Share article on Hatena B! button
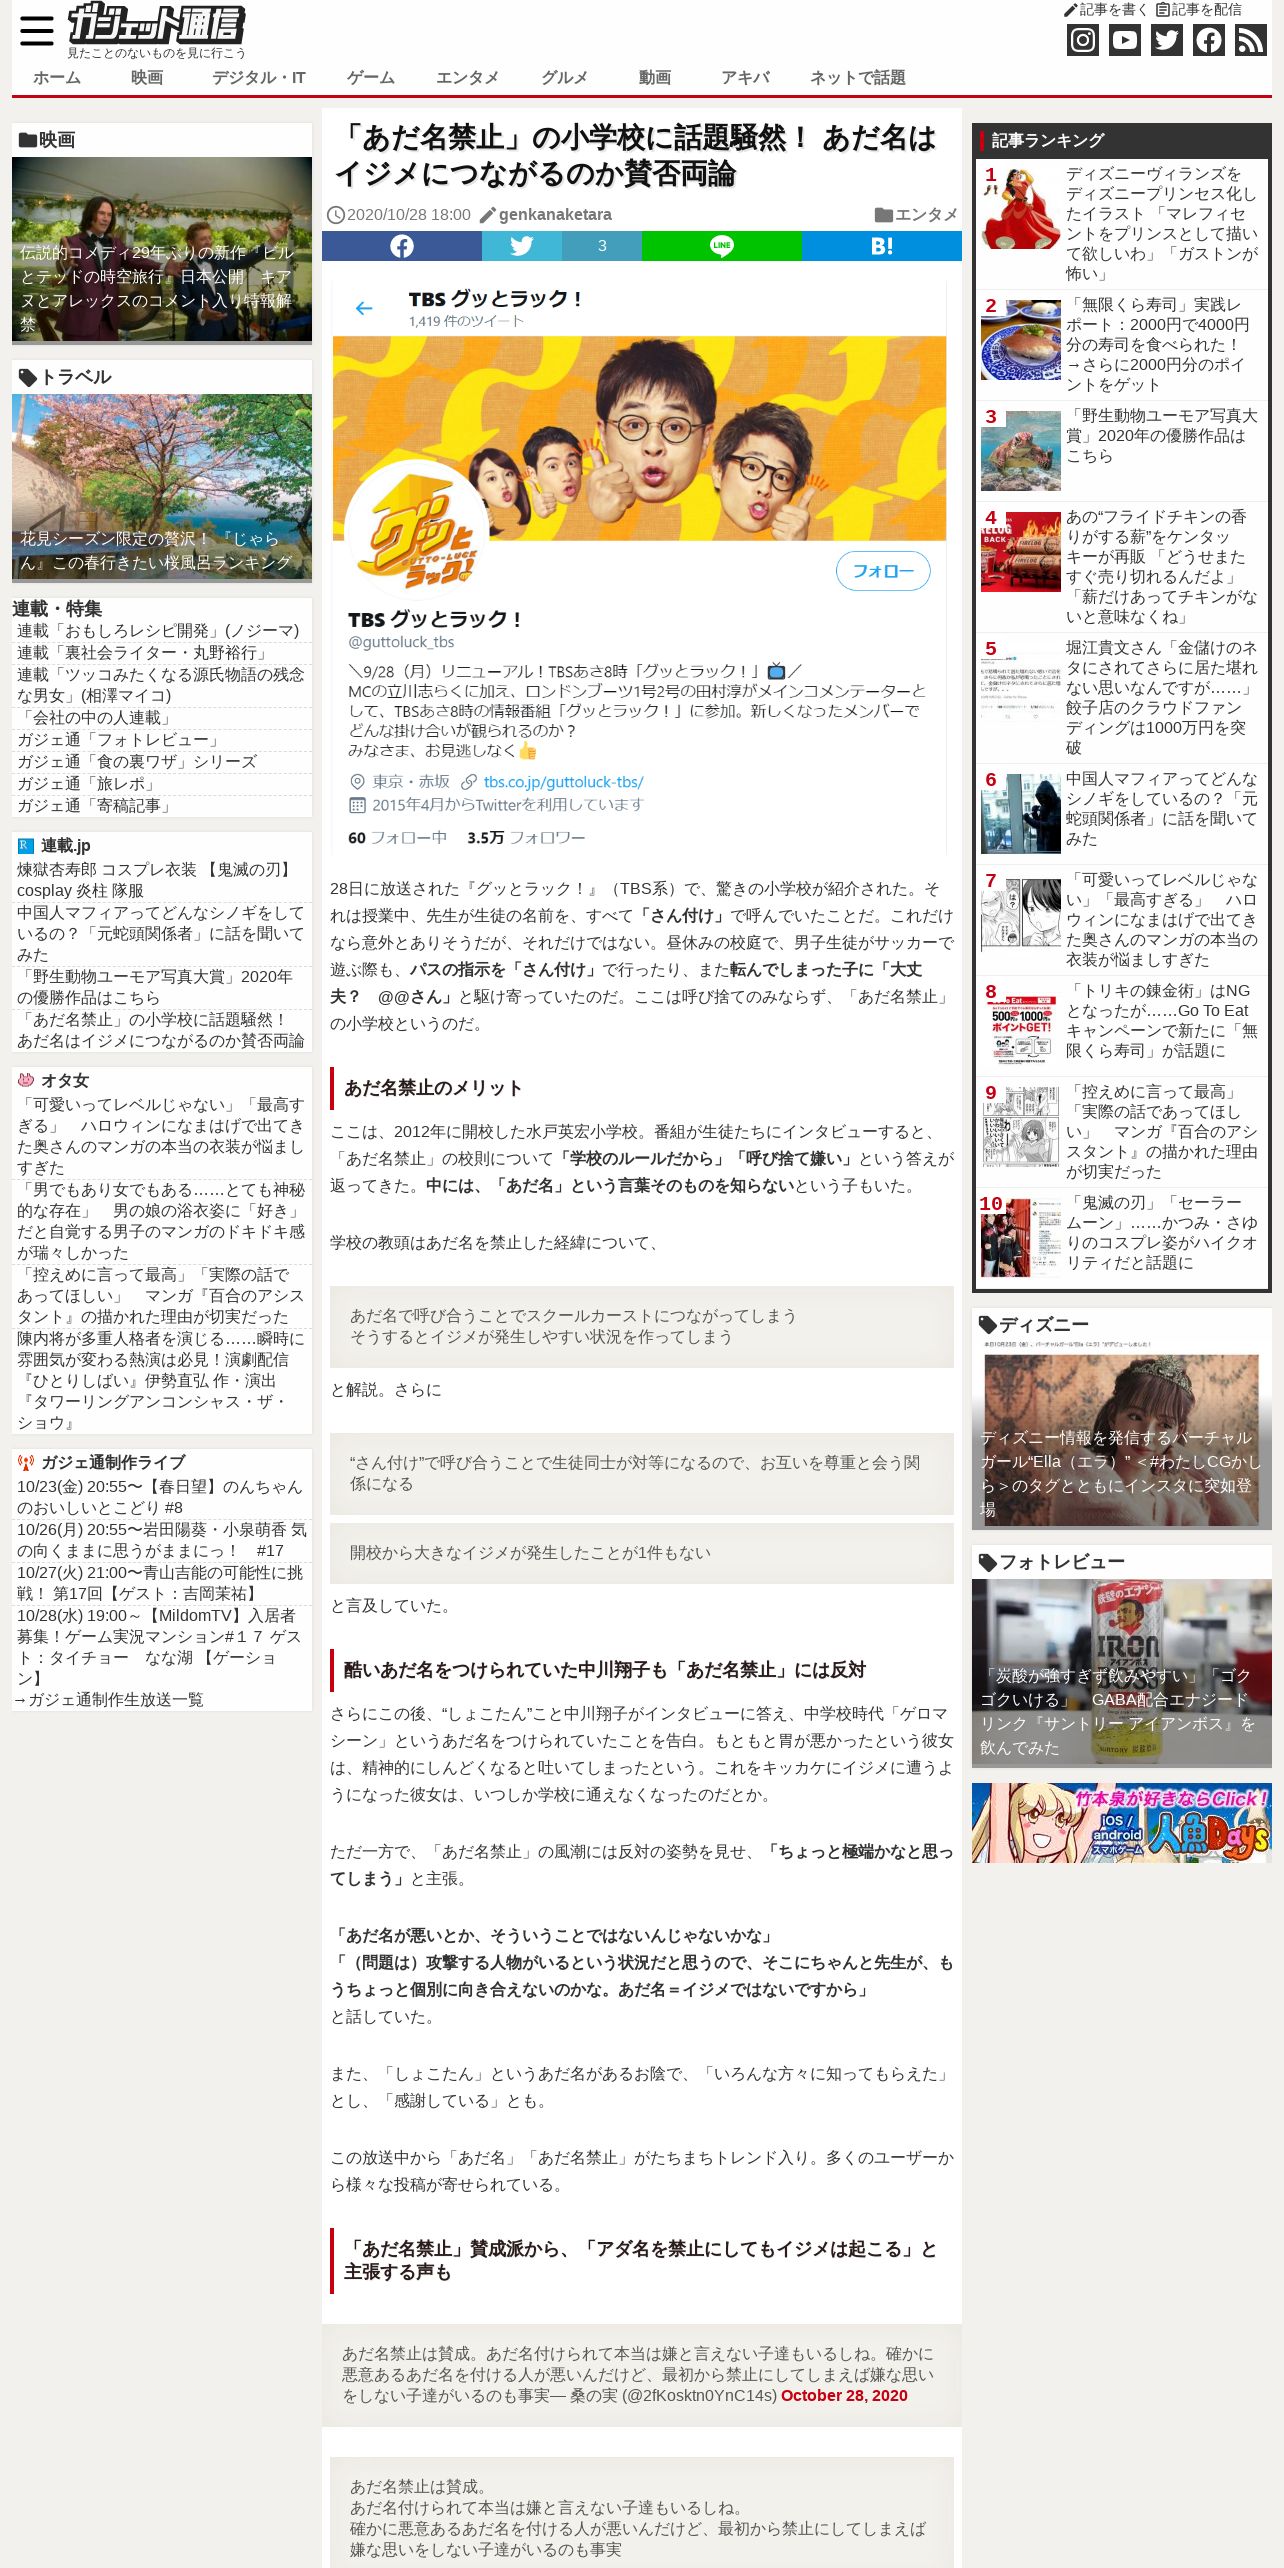 tap(882, 246)
